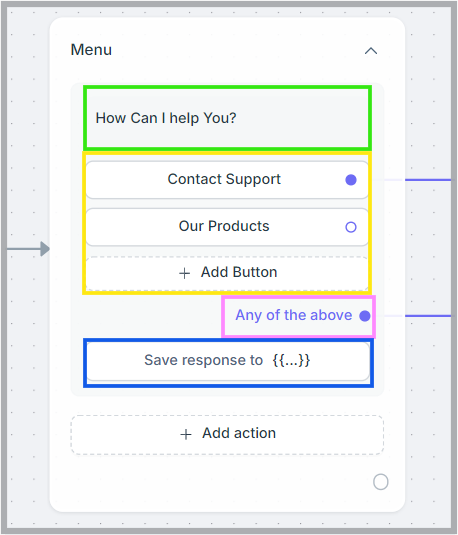Click the {{...}} variable icon
458x535 pixels.
pyautogui.click(x=291, y=360)
